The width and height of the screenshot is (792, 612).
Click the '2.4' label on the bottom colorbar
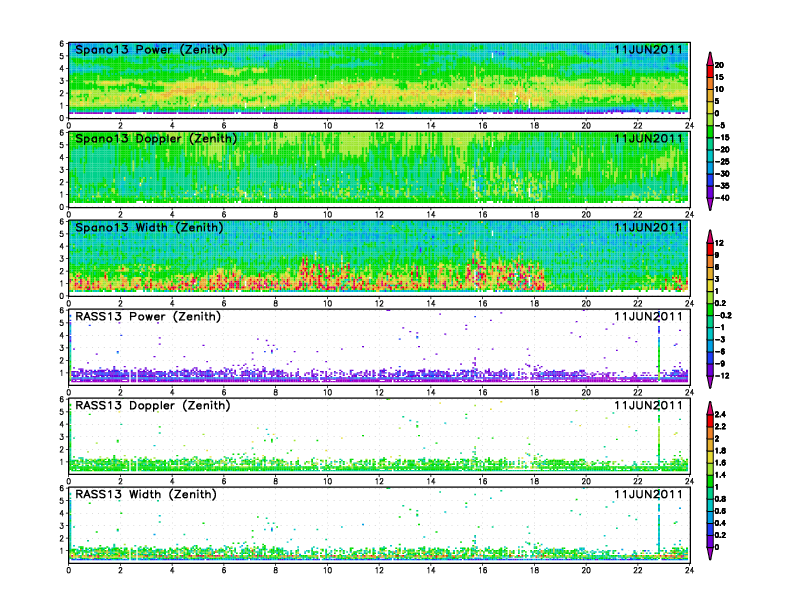tap(721, 414)
